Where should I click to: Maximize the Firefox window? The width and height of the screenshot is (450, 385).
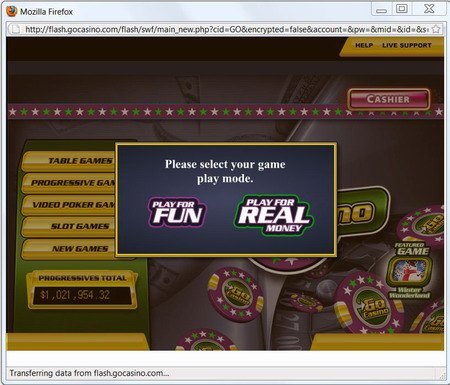pos(402,9)
